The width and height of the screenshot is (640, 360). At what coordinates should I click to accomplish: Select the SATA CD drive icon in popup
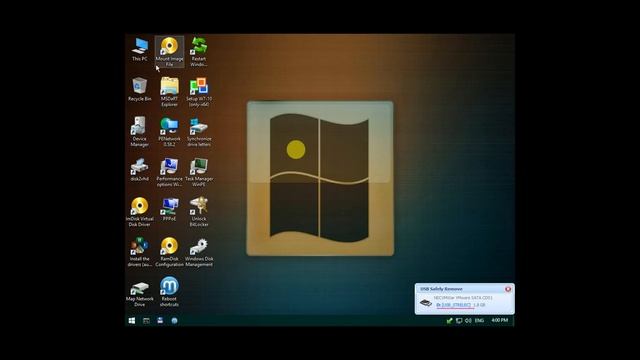point(426,302)
